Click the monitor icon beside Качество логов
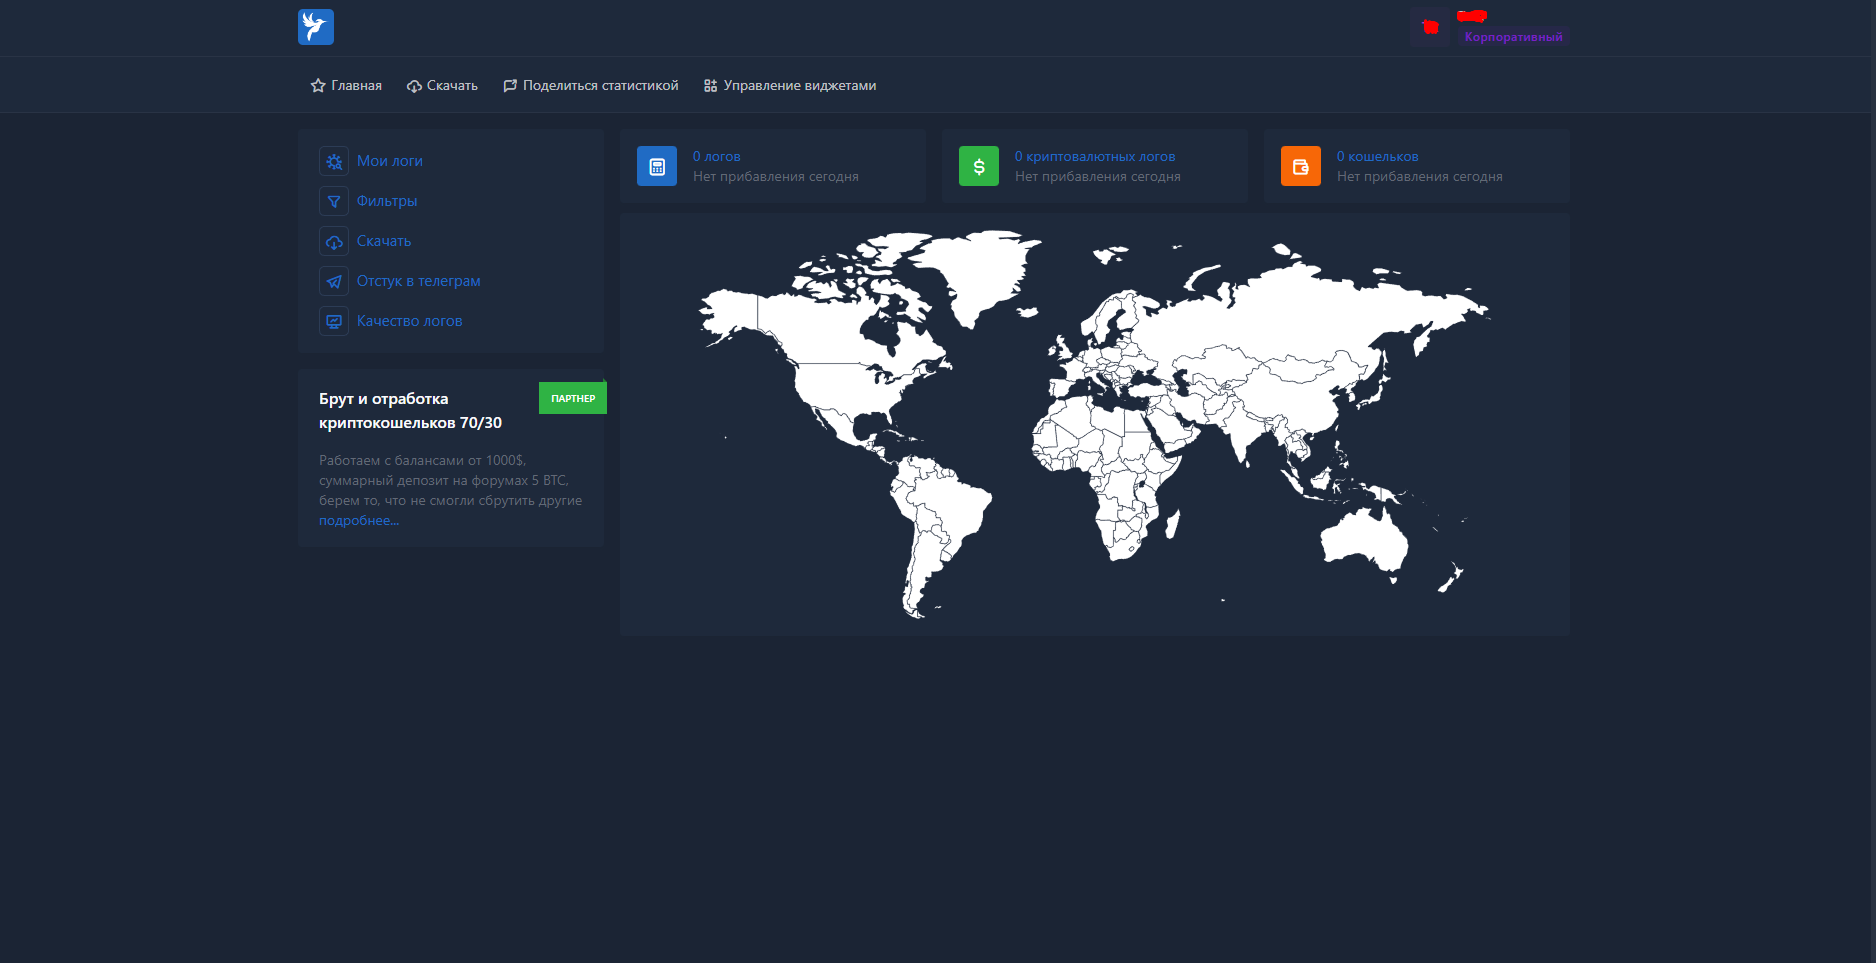This screenshot has width=1876, height=963. tap(334, 321)
